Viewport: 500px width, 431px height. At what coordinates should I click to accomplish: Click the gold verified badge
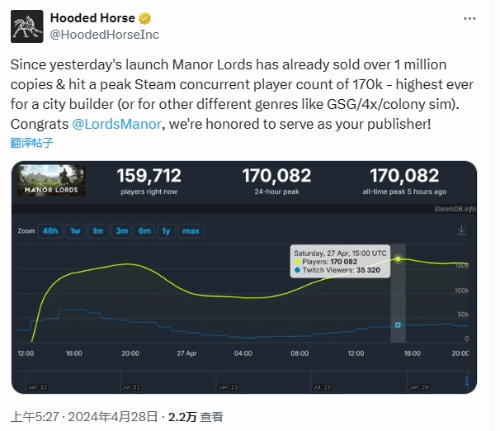(x=145, y=18)
